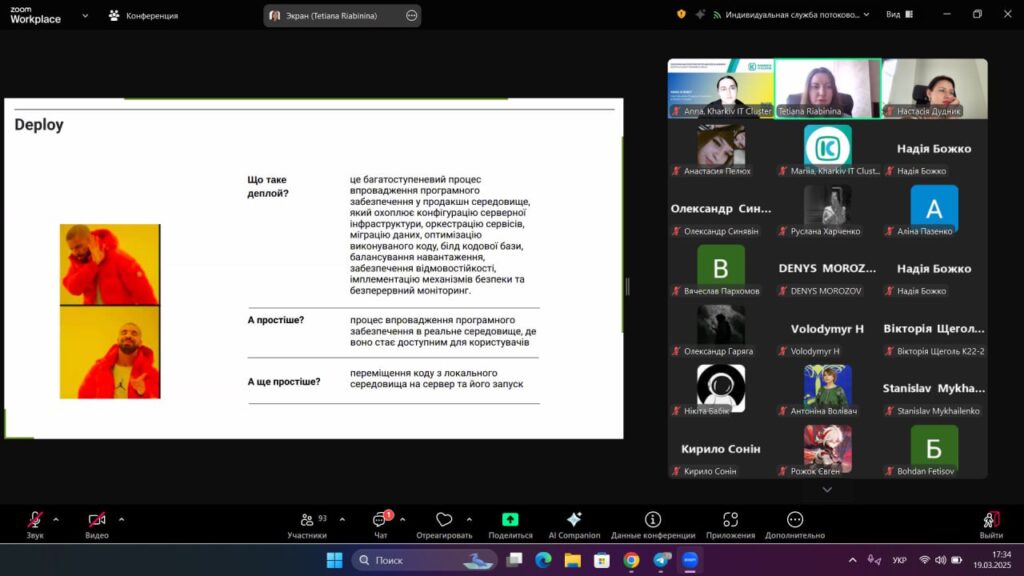Open Task View in the taskbar

click(515, 560)
